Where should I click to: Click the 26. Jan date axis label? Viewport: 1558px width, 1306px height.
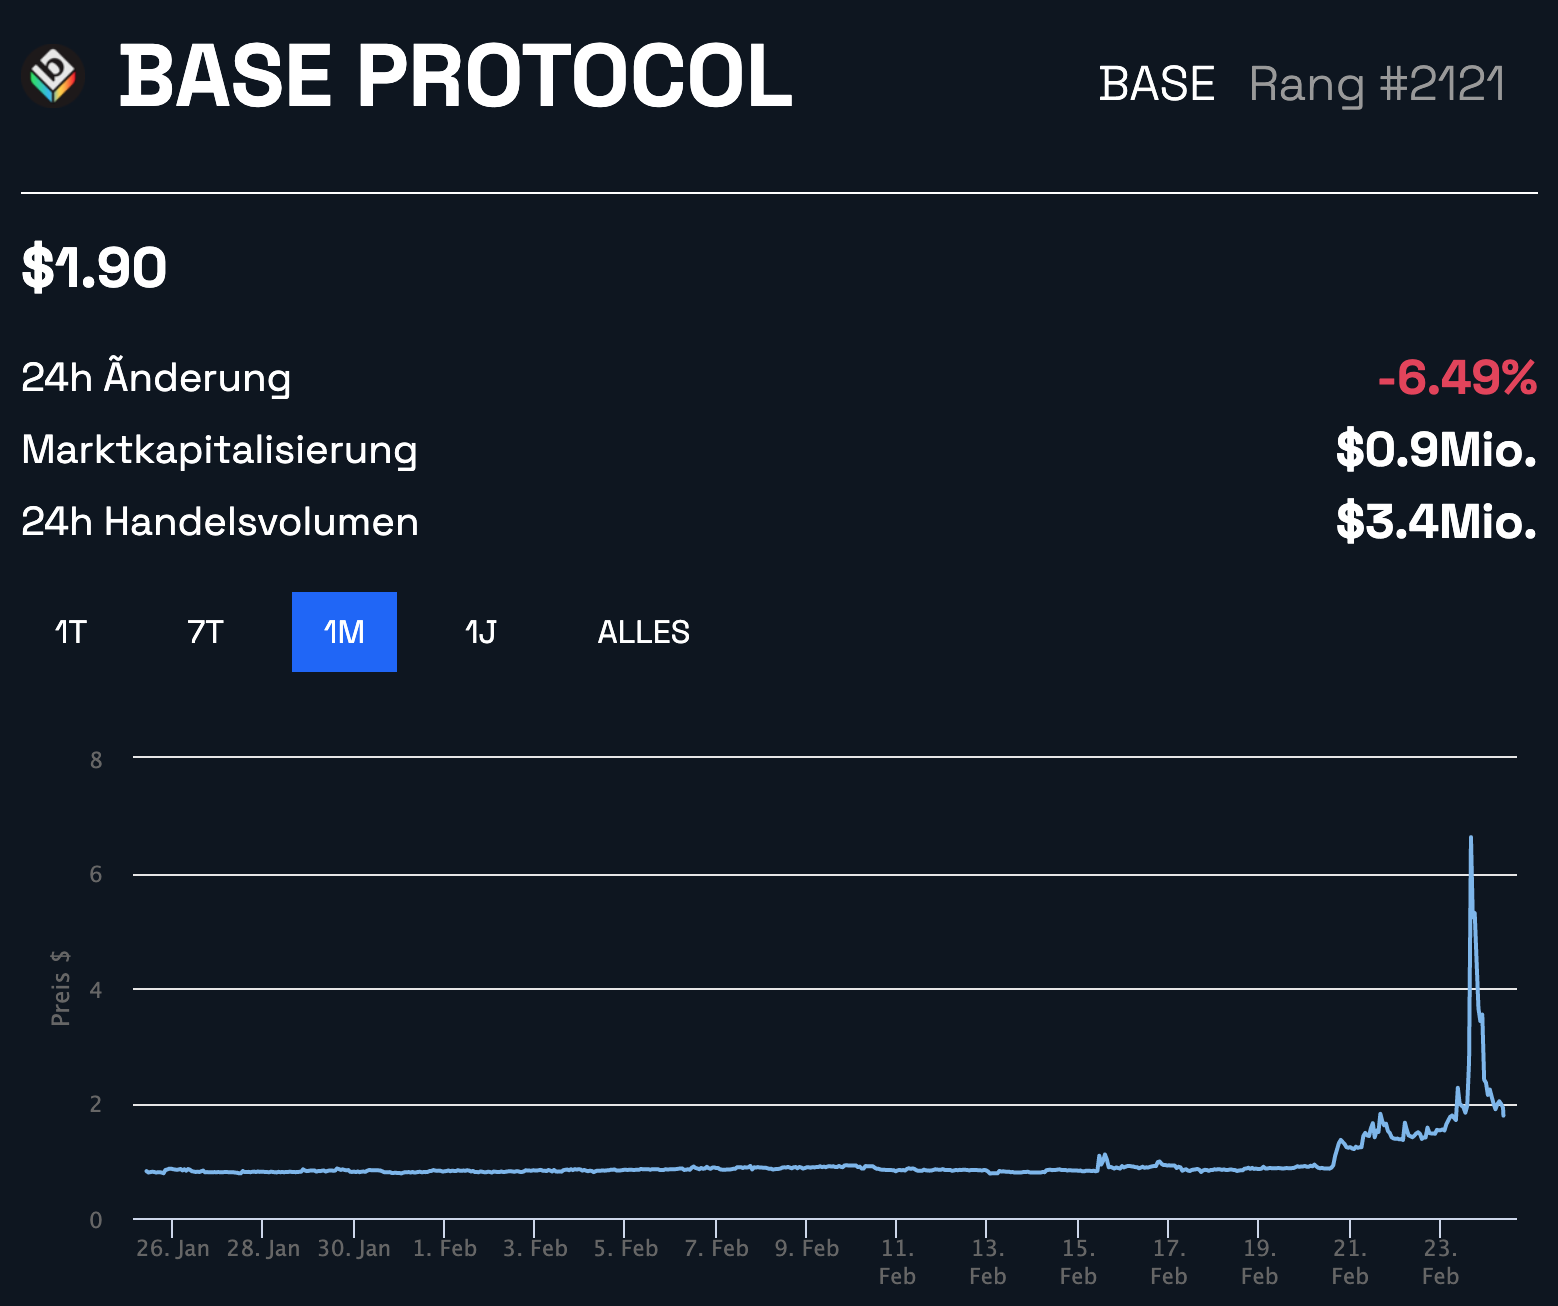pyautogui.click(x=173, y=1248)
